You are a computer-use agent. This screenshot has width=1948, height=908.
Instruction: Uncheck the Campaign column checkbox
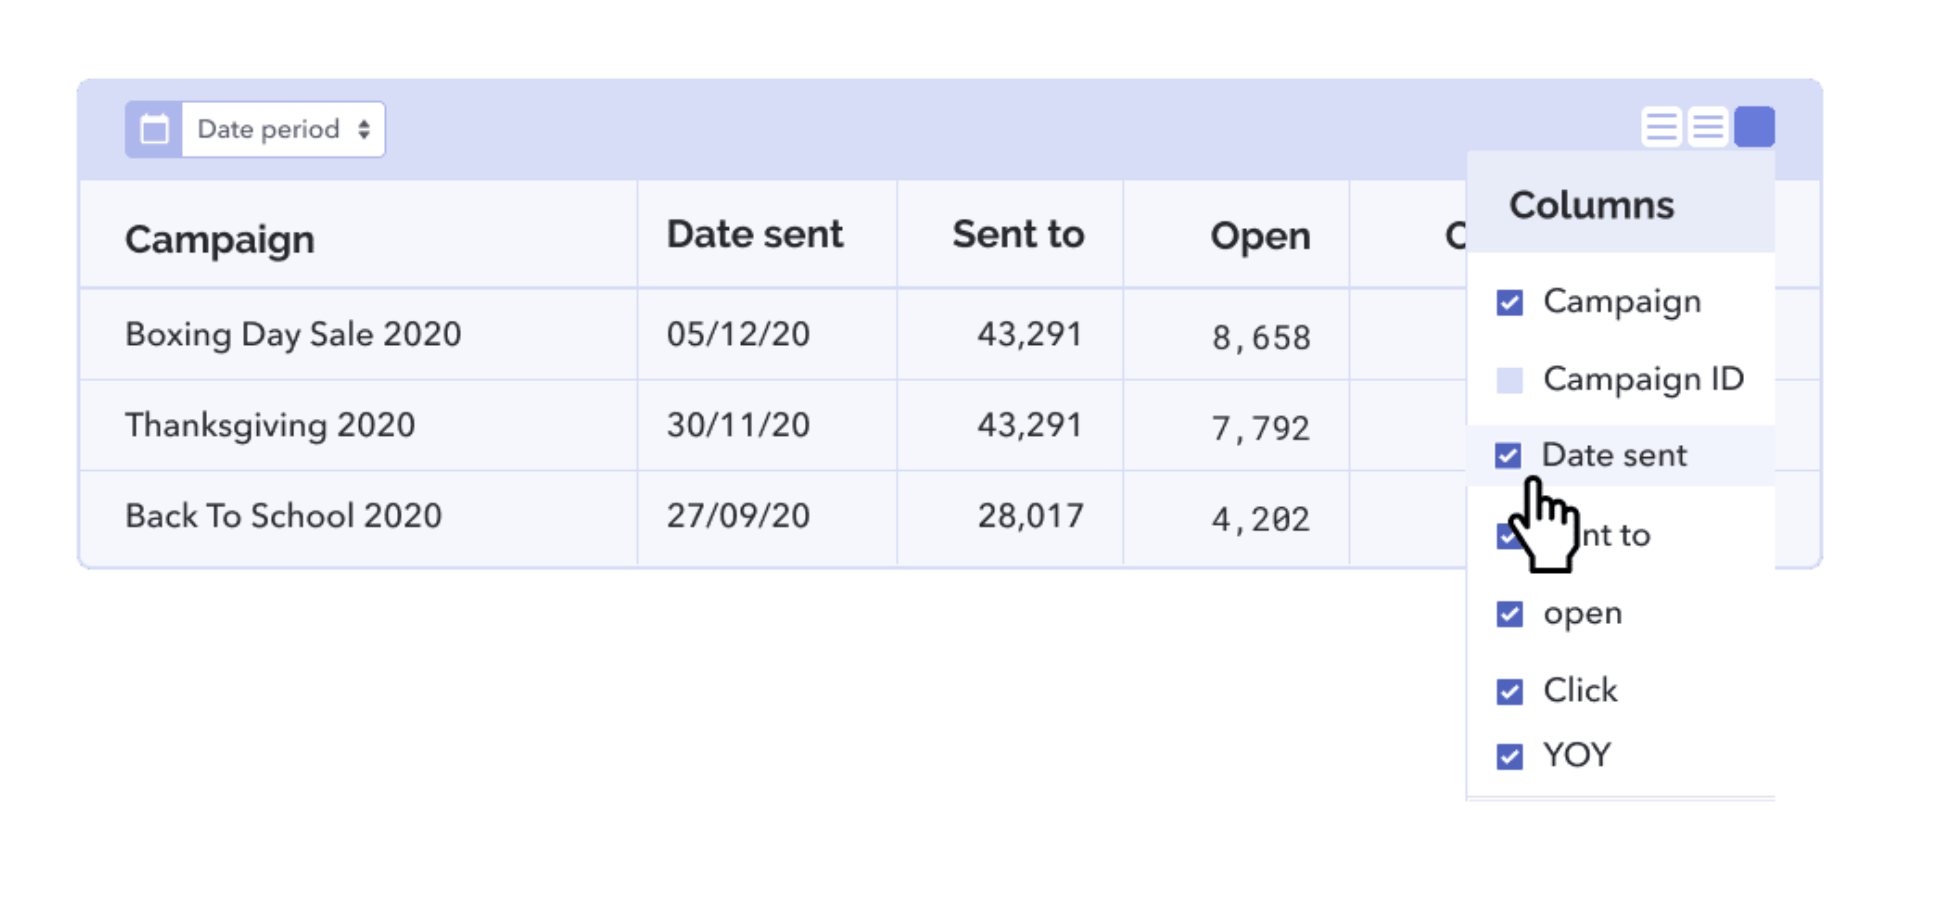1510,302
